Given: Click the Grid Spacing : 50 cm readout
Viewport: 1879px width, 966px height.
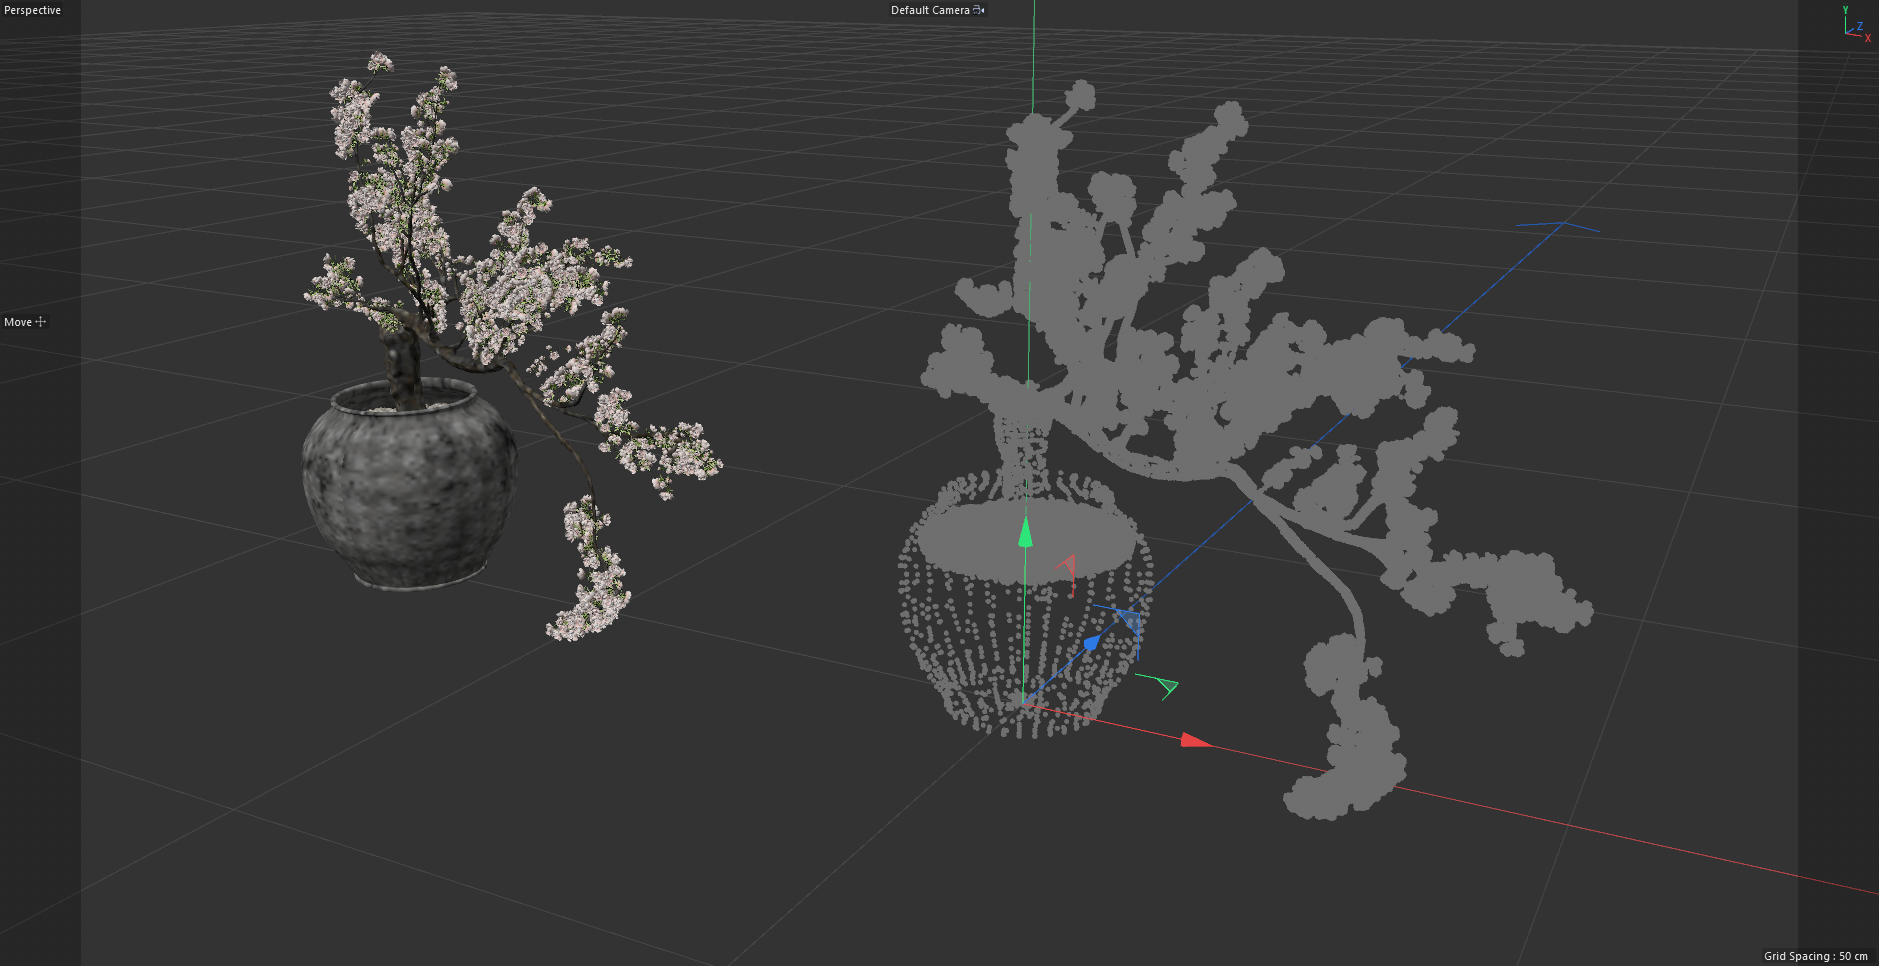Looking at the screenshot, I should tap(1816, 956).
